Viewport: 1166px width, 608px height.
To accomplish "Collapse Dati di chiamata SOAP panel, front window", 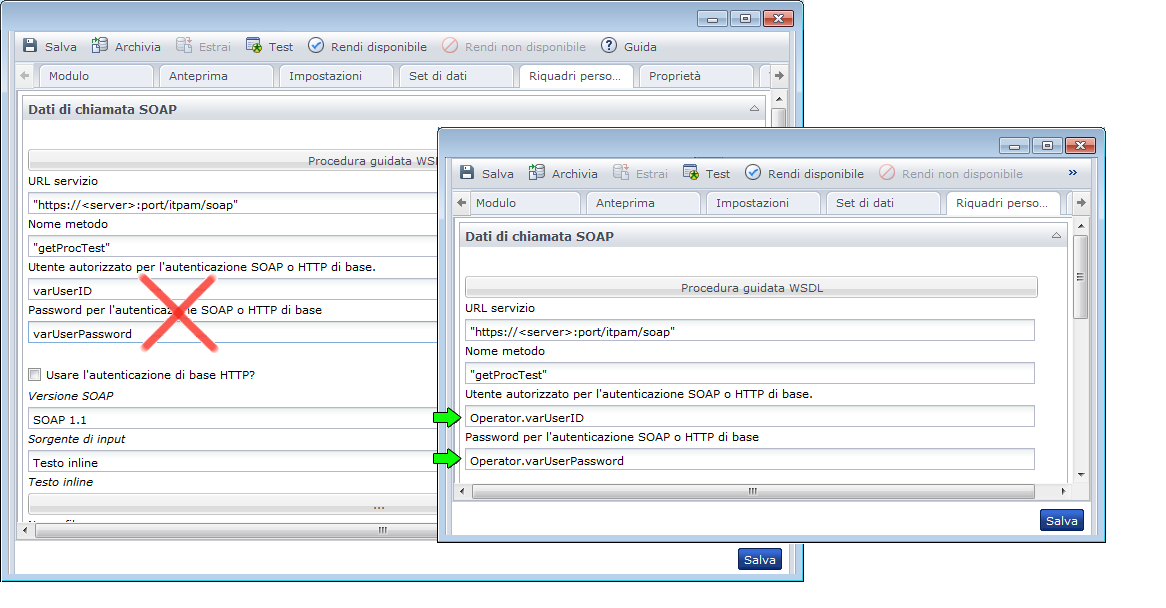I will pyautogui.click(x=1056, y=236).
